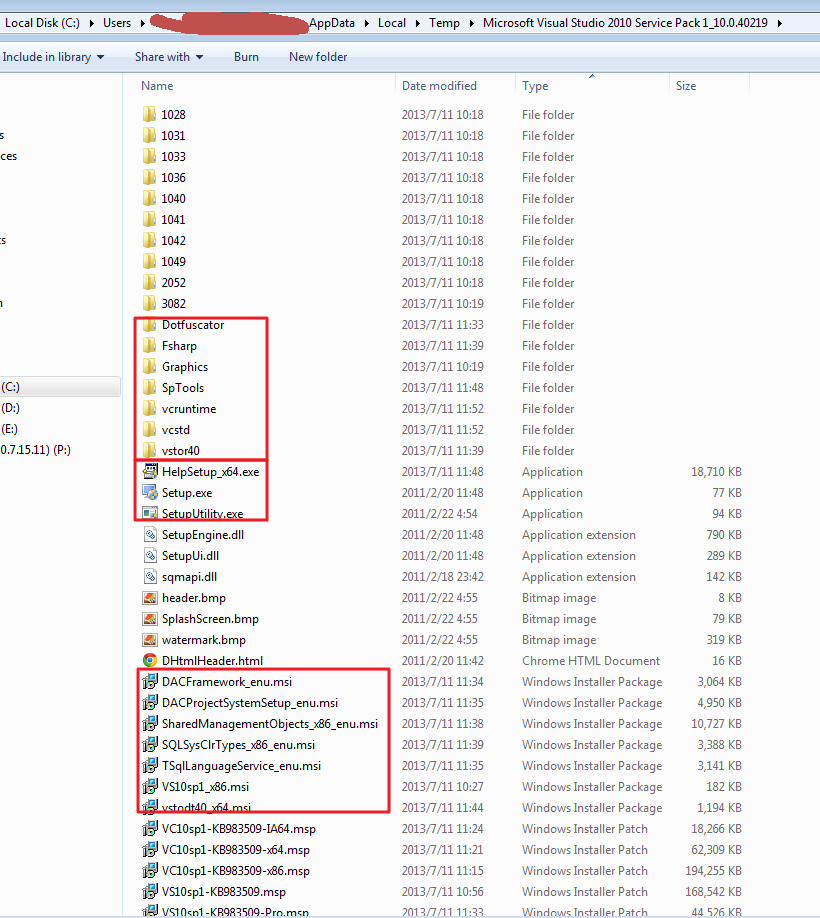Image resolution: width=820 pixels, height=918 pixels.
Task: Click the Setup.exe installer icon
Action: 150,492
